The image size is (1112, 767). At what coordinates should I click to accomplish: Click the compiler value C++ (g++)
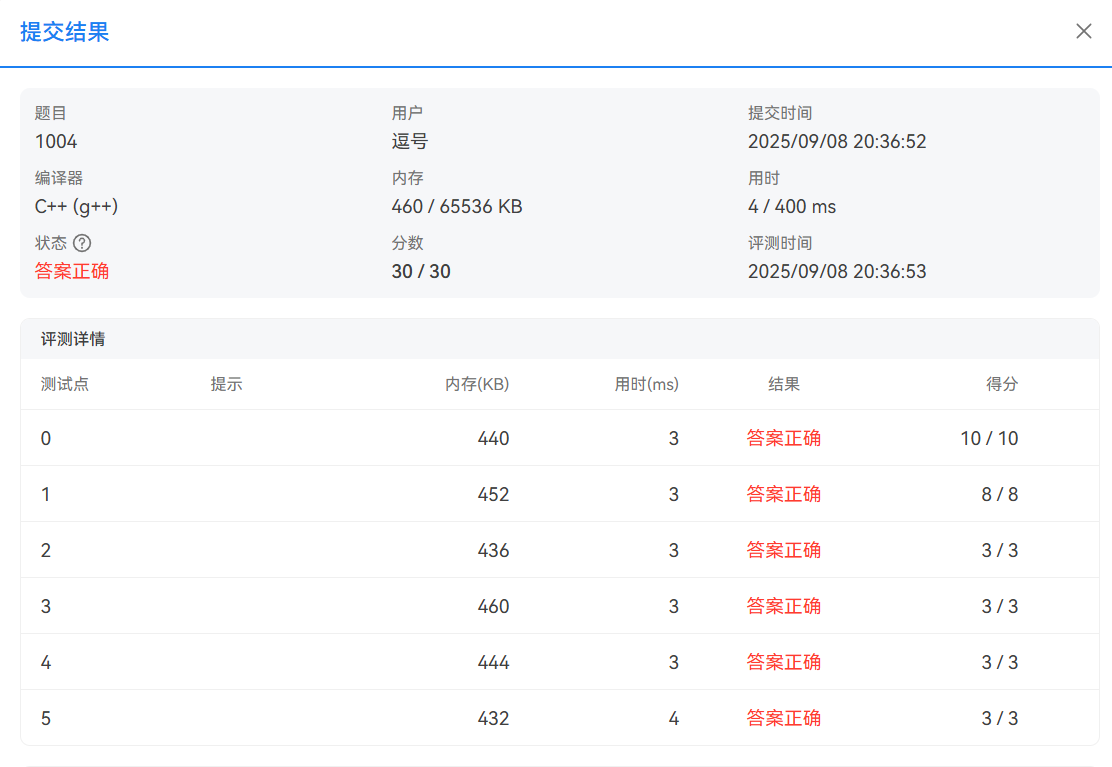[77, 206]
